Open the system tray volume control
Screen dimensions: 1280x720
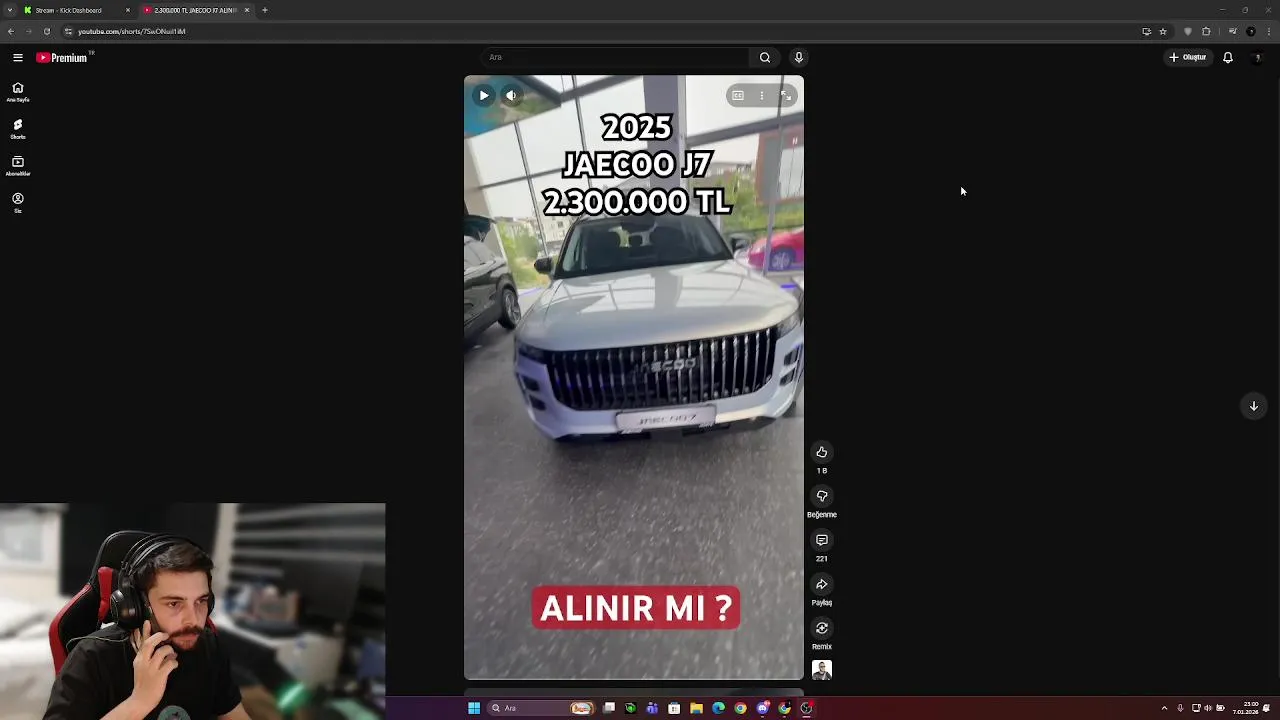(x=1208, y=708)
